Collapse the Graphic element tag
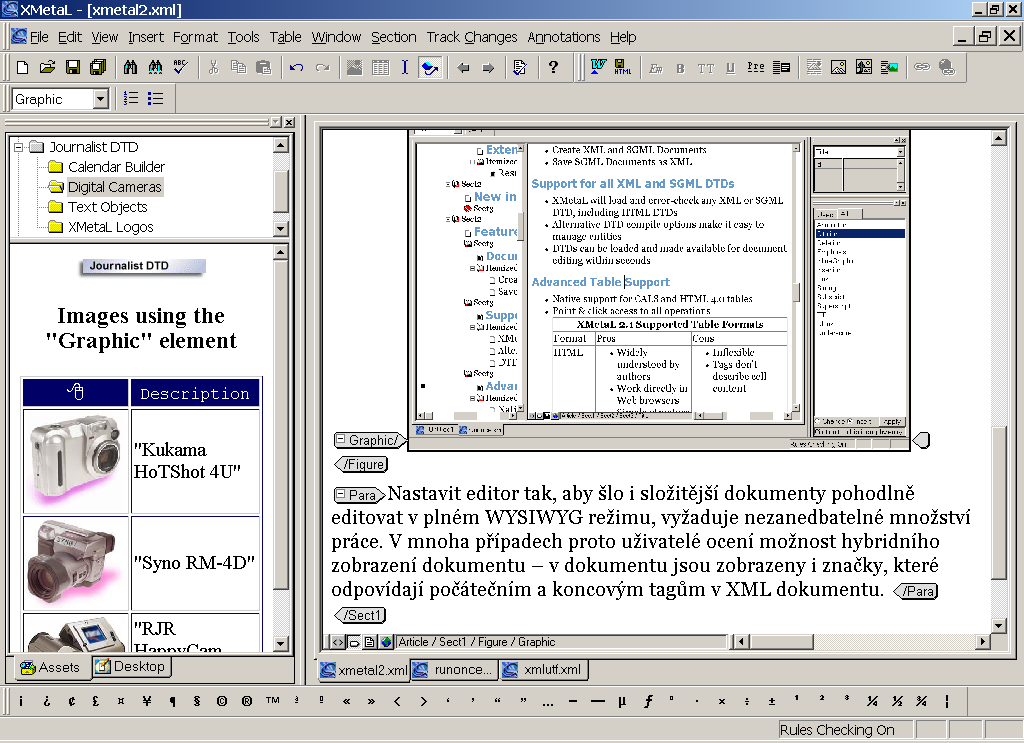 pyautogui.click(x=341, y=440)
